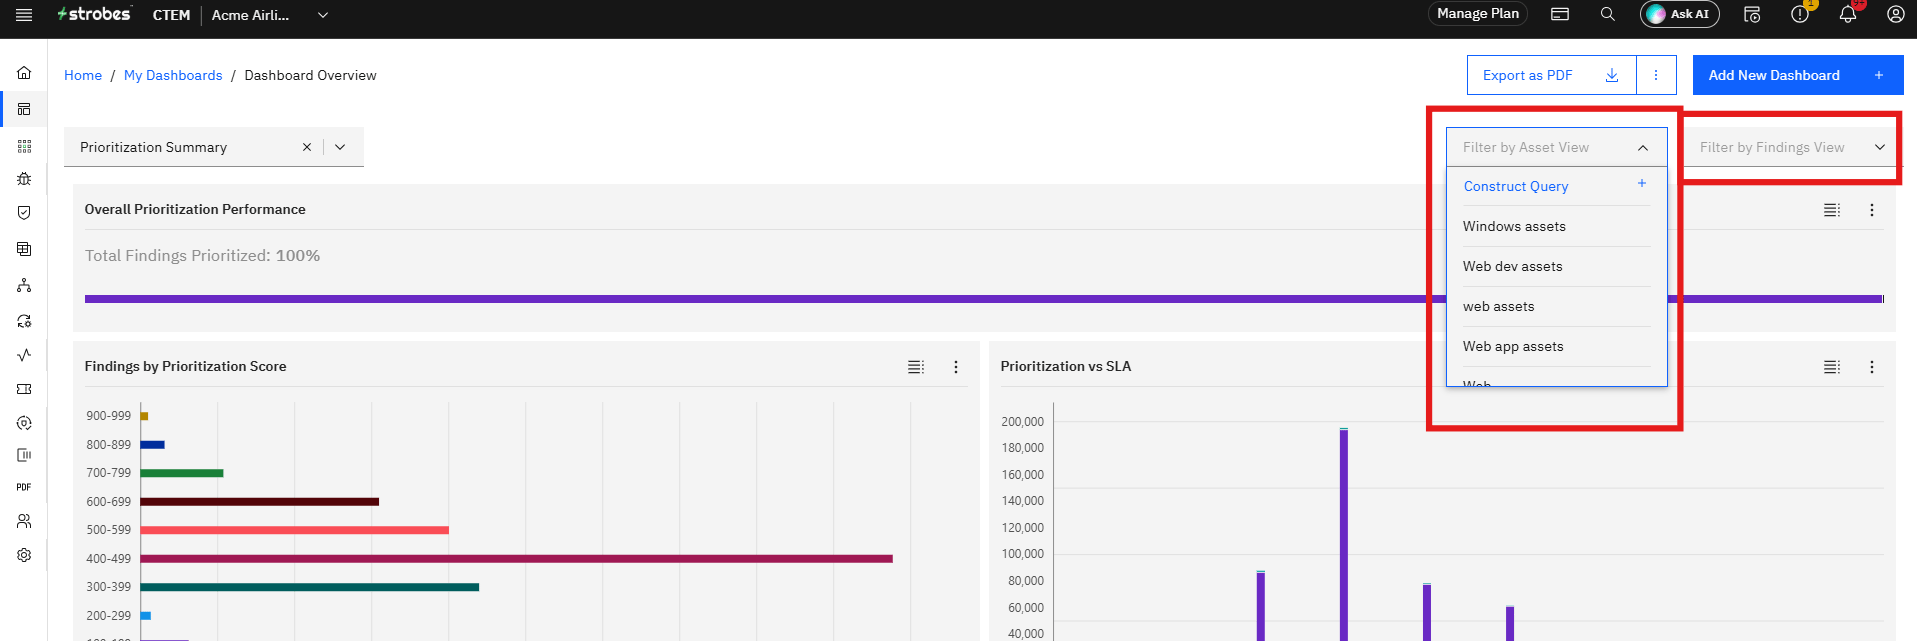Follow the Home breadcrumb link
Viewport: 1917px width, 641px height.
click(x=83, y=75)
